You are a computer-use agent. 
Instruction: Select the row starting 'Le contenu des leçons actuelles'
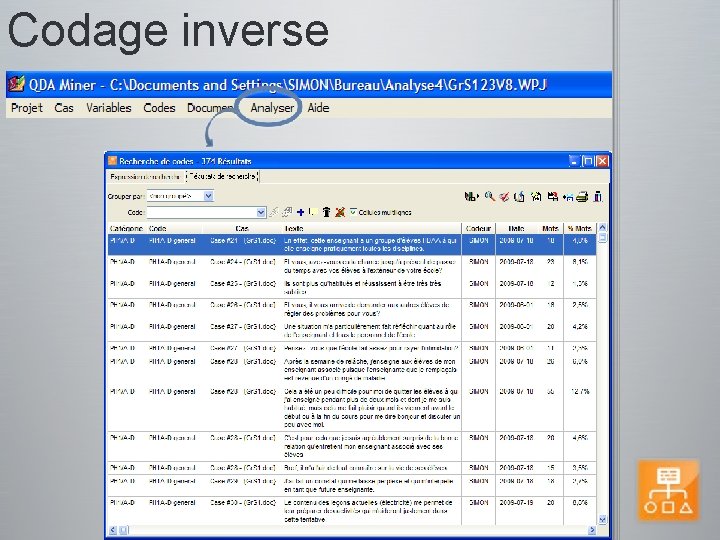point(352,511)
